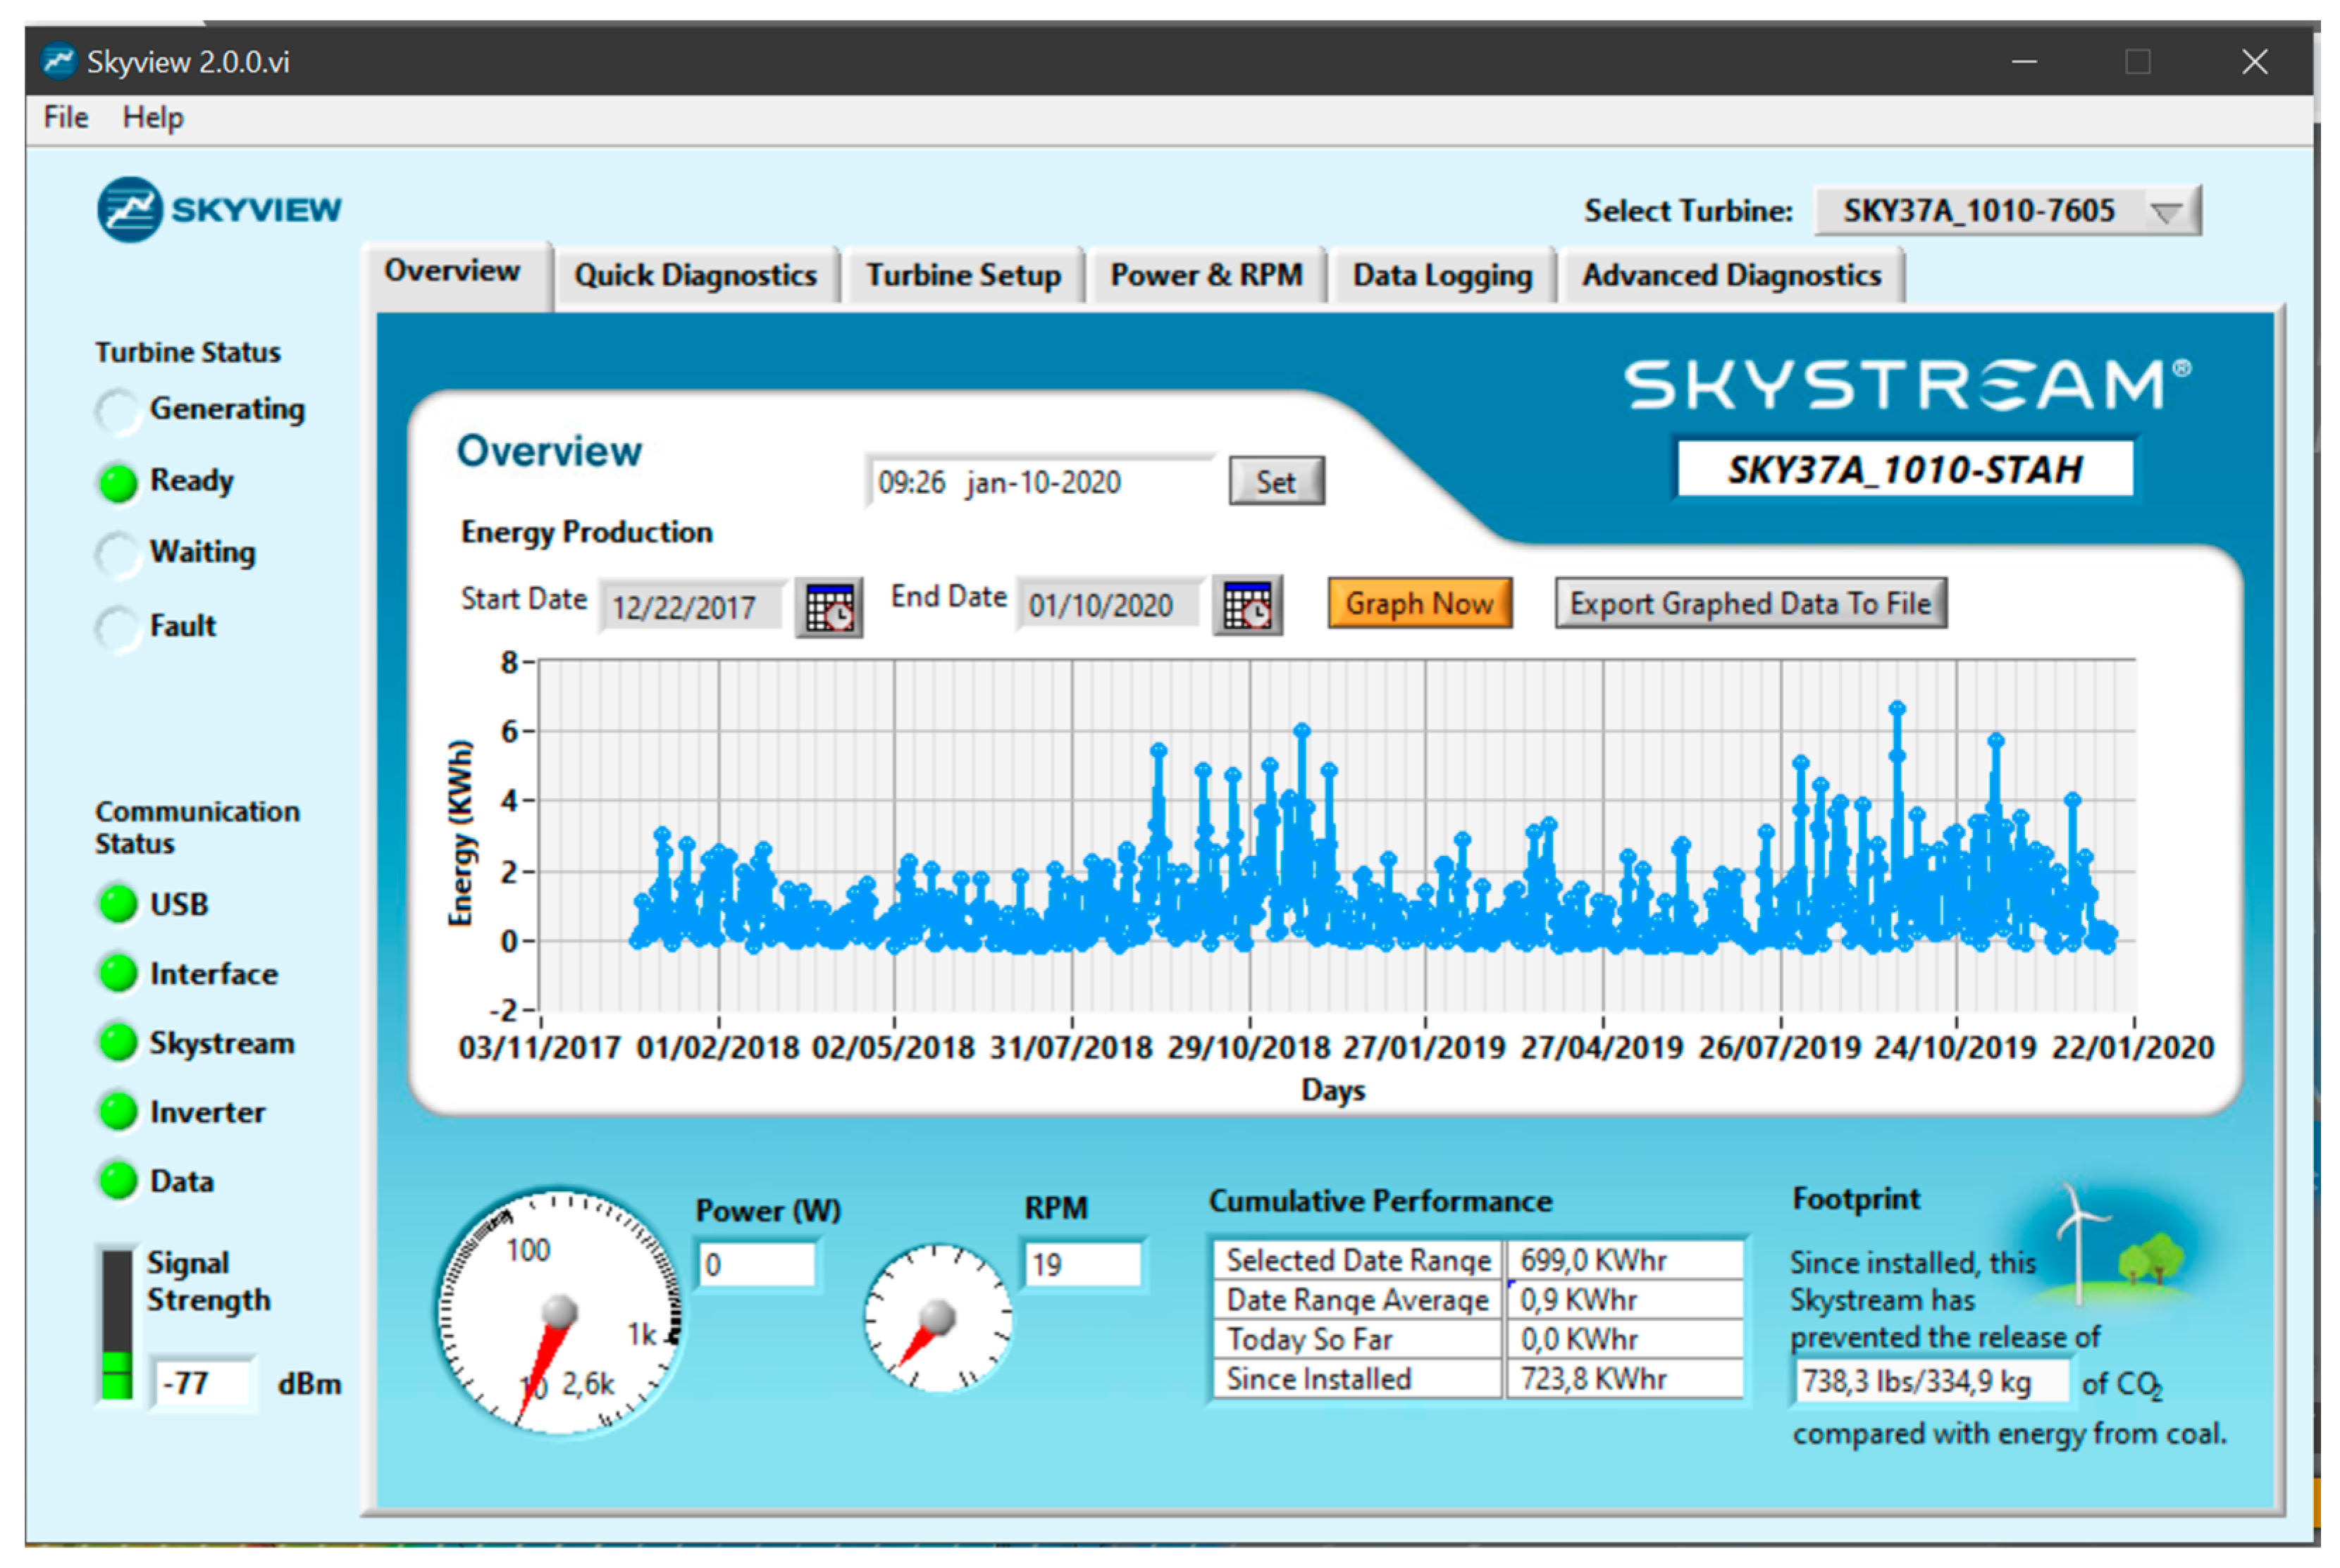
Task: Click the Generating status indicator
Action: (118, 410)
